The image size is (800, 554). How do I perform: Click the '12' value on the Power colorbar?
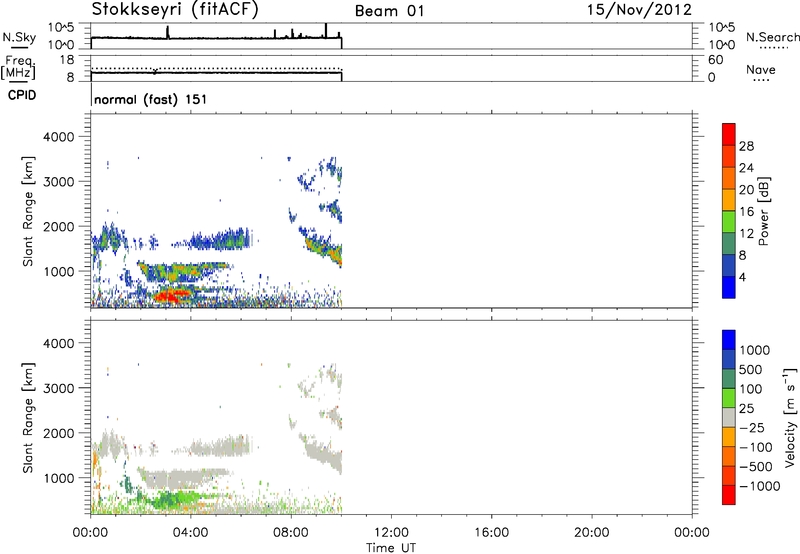(746, 234)
